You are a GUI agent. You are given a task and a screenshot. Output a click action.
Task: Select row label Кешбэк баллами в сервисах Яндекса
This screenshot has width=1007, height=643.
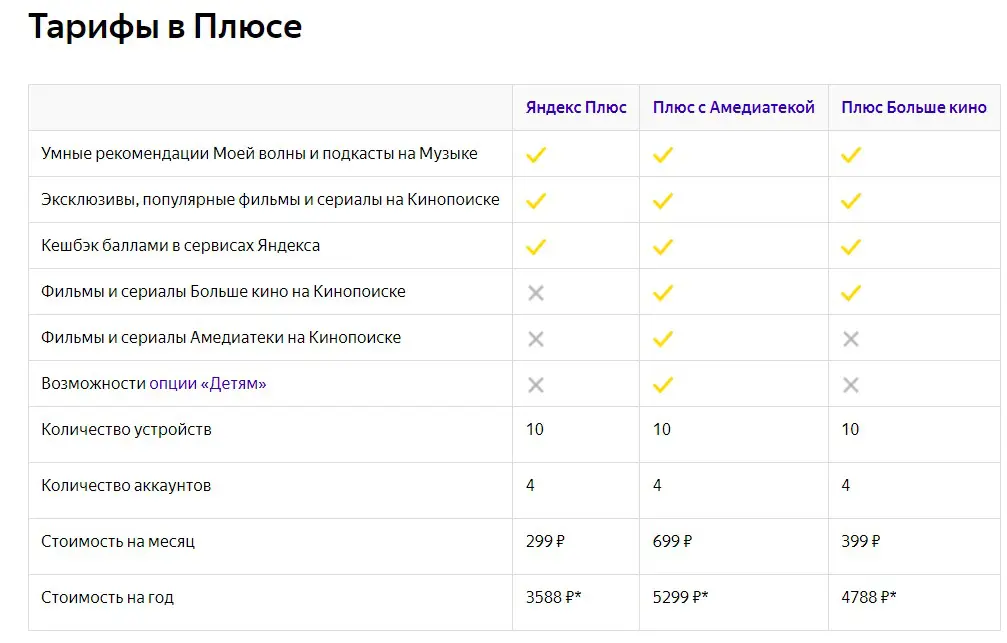180,245
